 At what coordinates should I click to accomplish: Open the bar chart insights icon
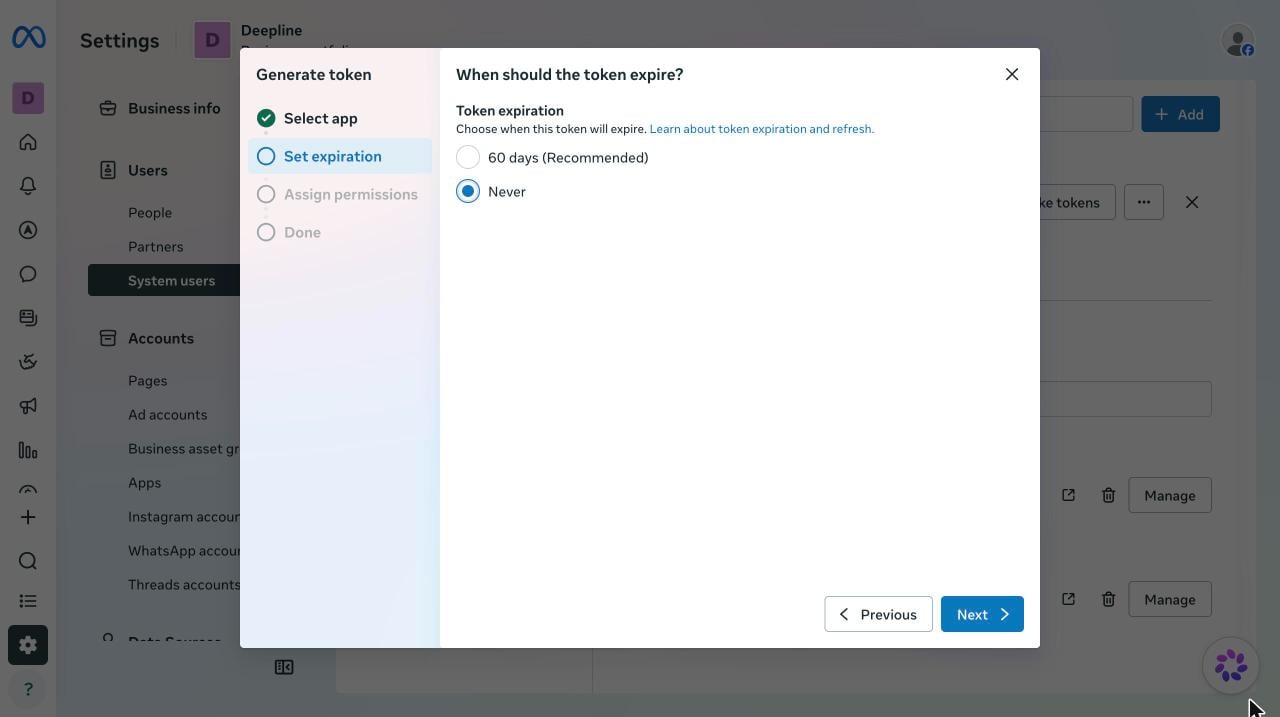(x=28, y=450)
